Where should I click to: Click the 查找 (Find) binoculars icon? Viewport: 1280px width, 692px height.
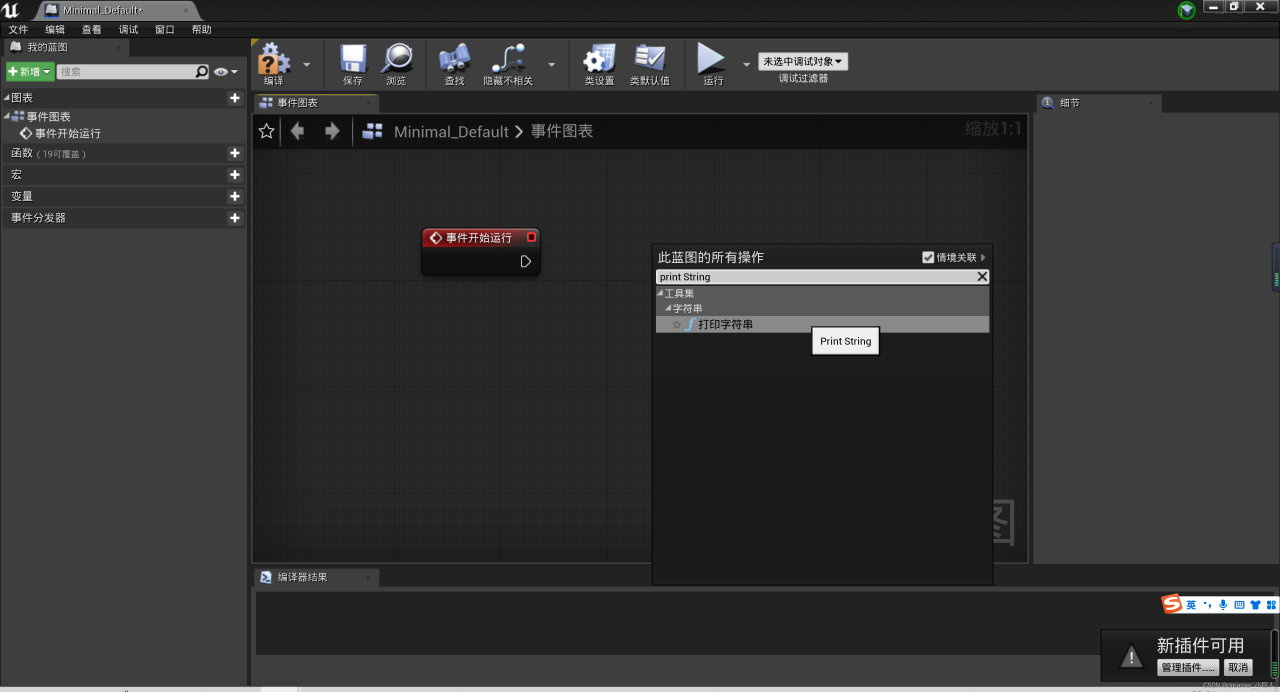454,58
